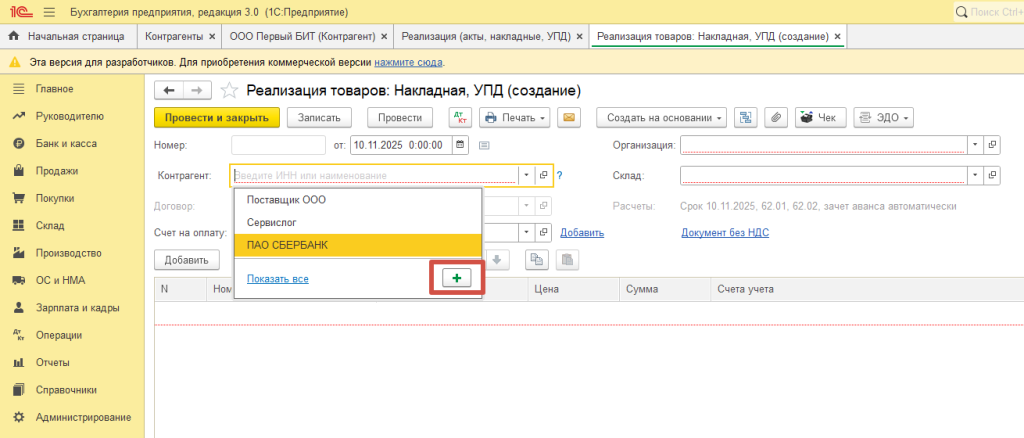The width and height of the screenshot is (1024, 438).
Task: Click the back arrow navigation button
Action: (x=169, y=90)
